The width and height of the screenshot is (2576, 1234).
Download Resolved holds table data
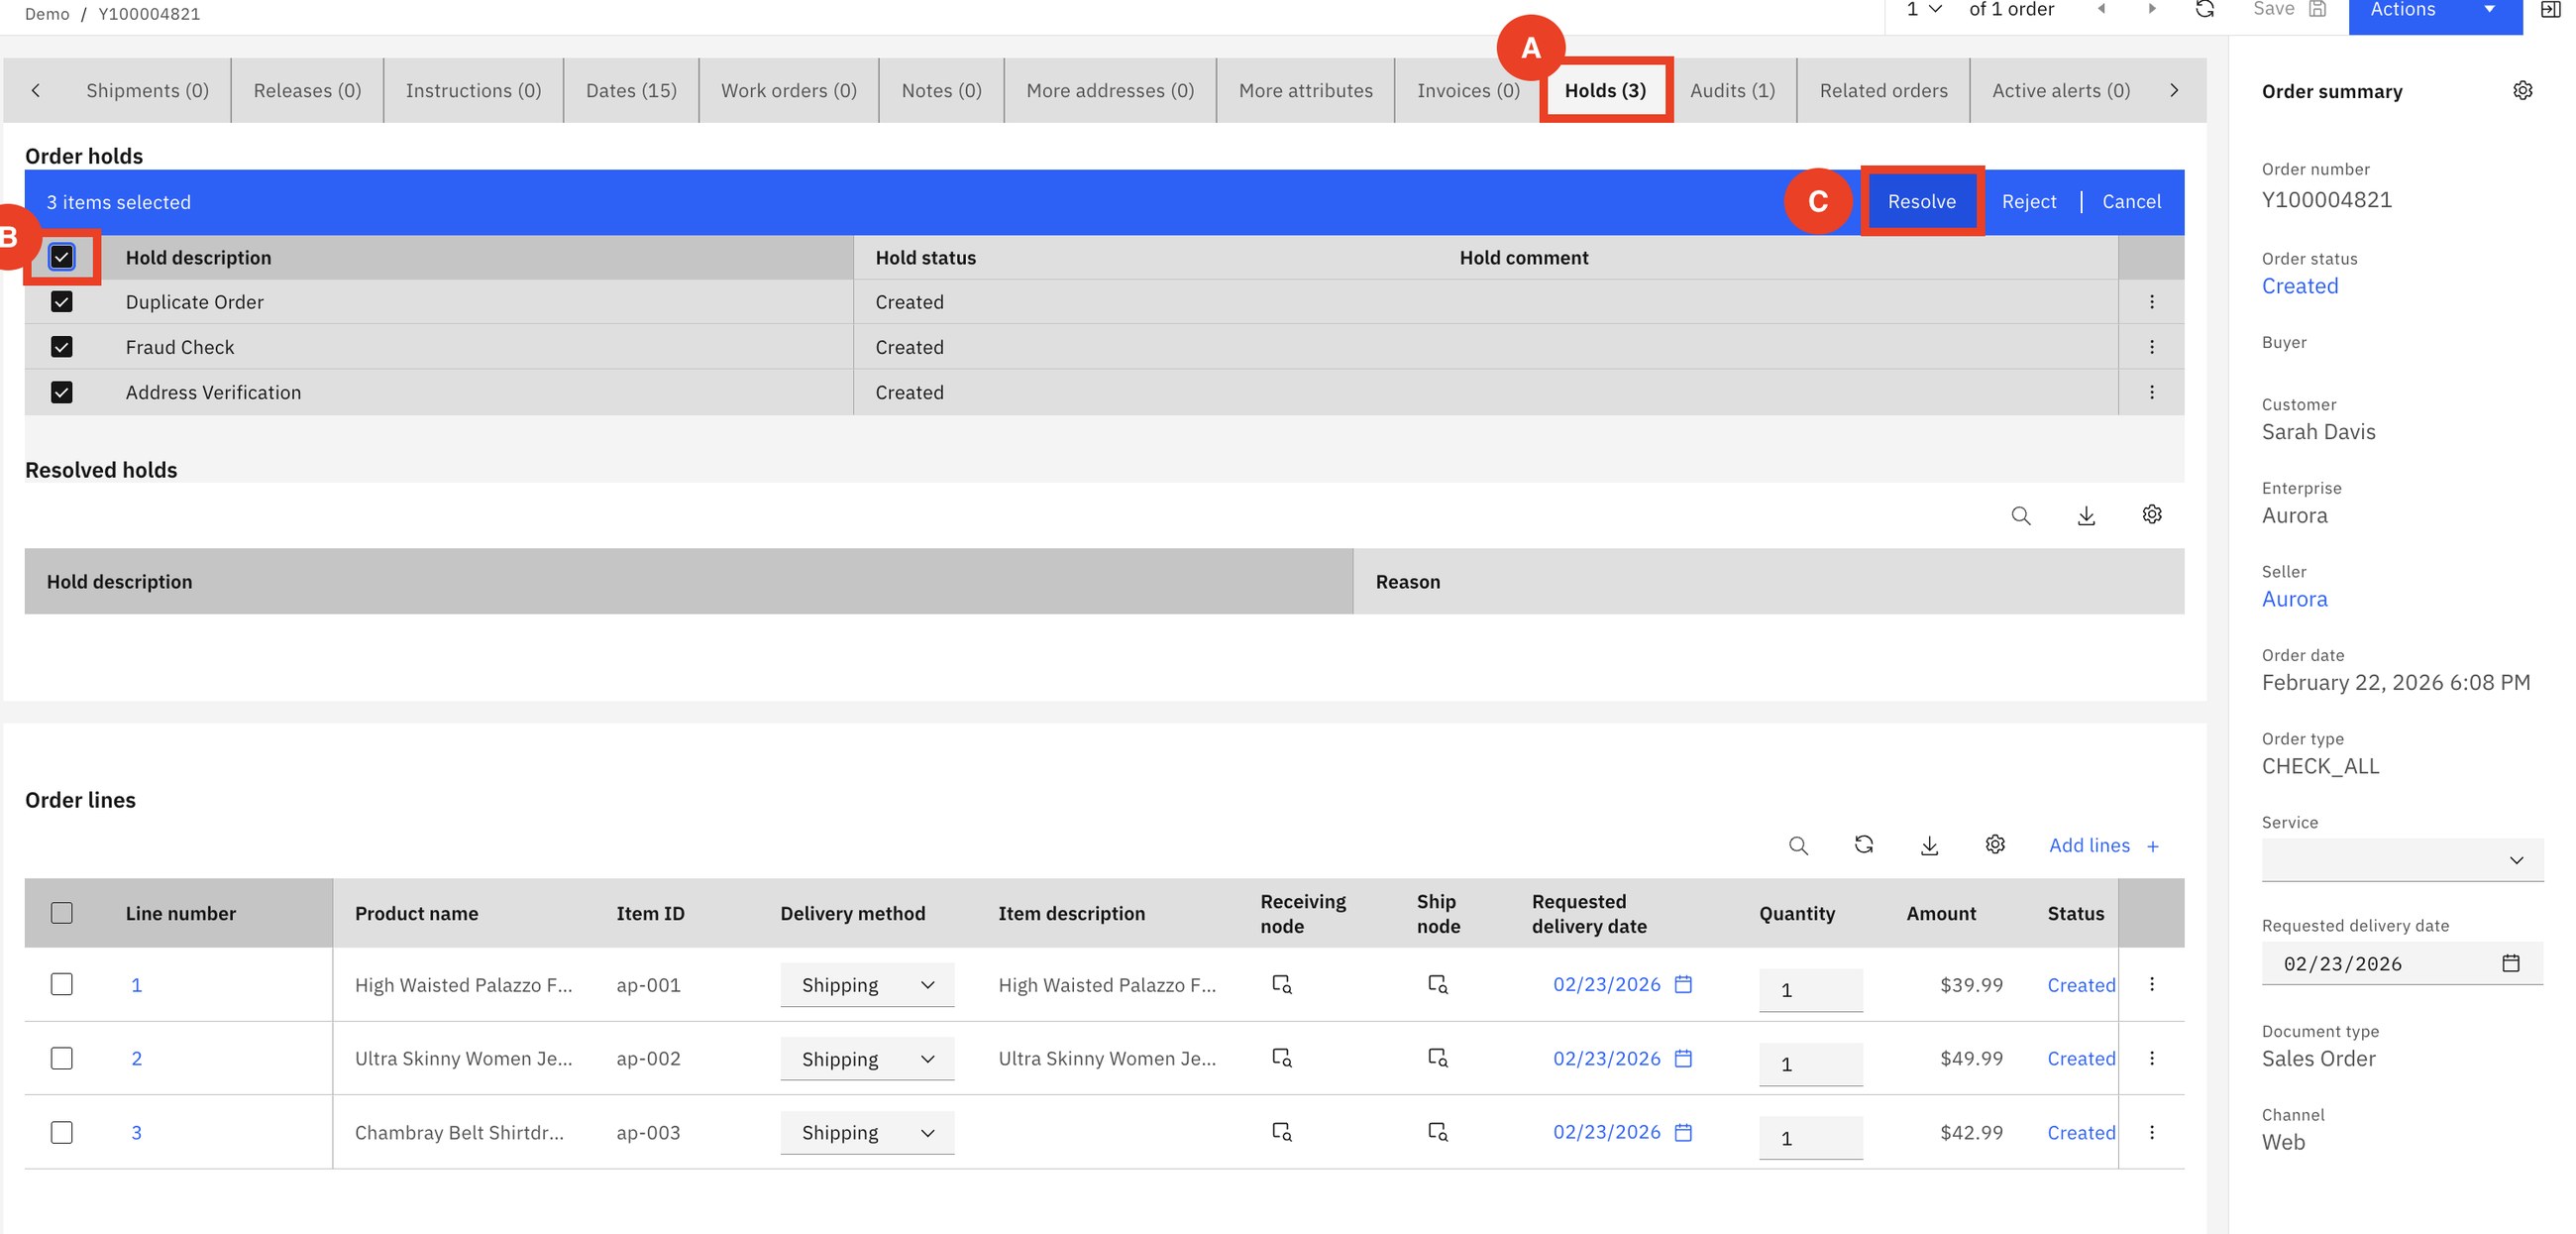pos(2086,515)
